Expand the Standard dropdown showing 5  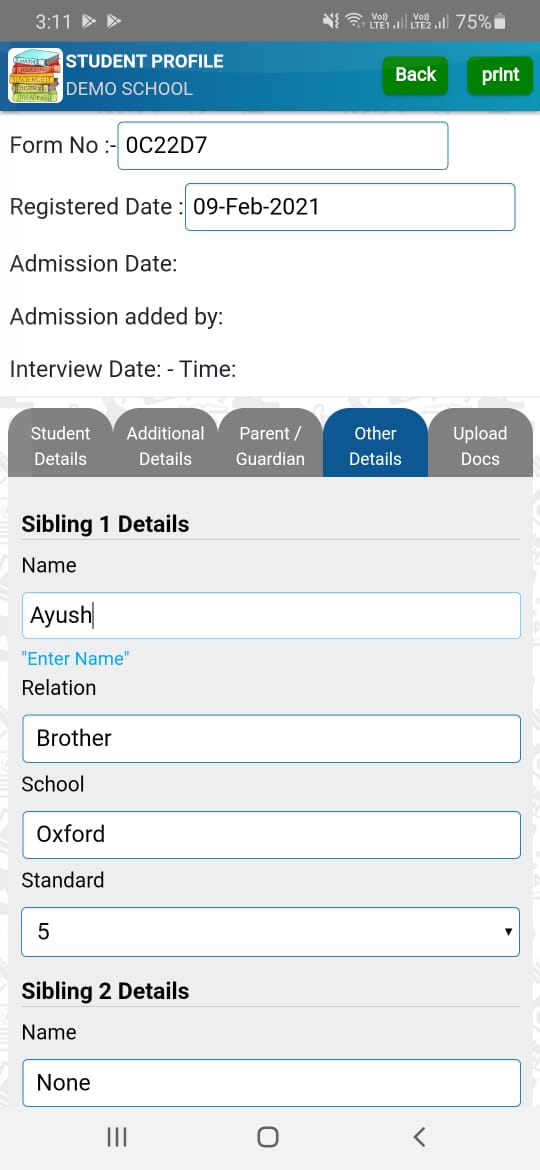[270, 931]
